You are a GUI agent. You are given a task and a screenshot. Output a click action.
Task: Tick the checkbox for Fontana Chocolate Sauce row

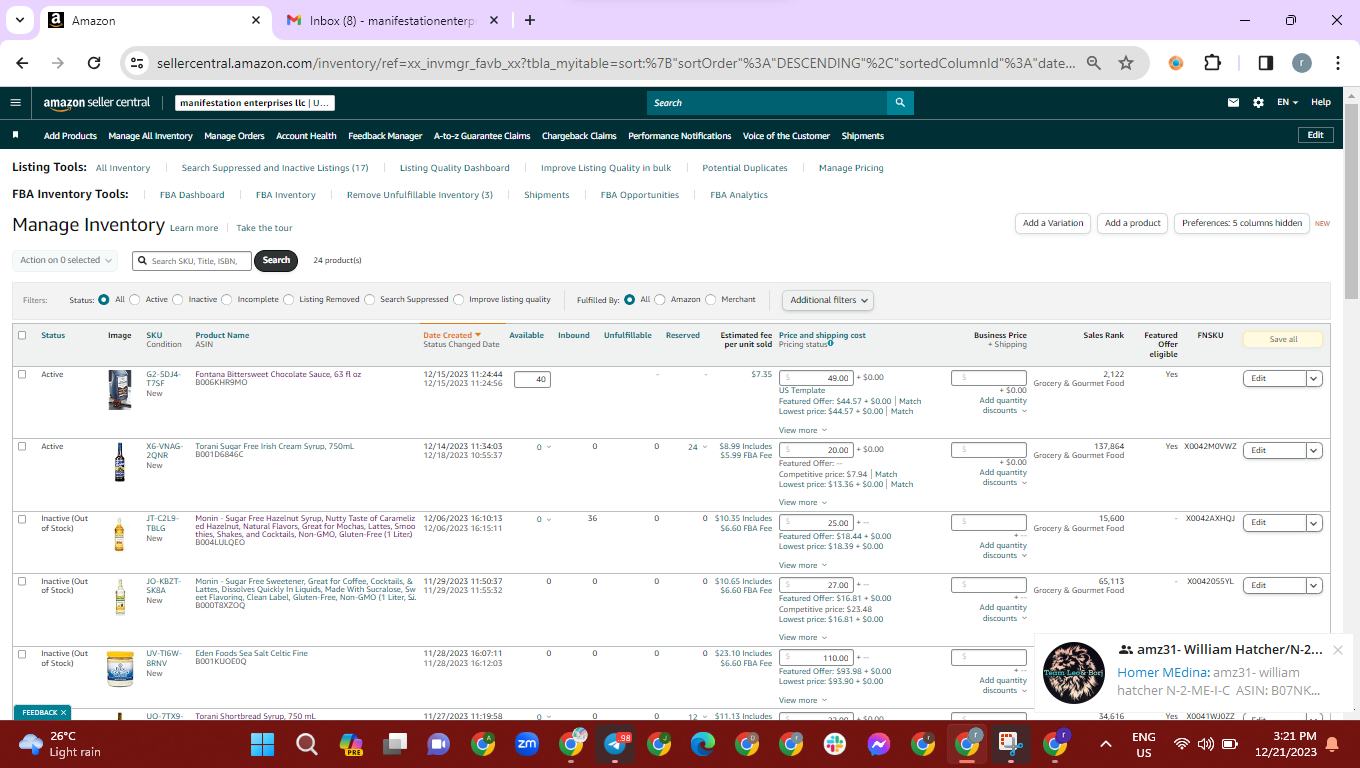coord(22,374)
